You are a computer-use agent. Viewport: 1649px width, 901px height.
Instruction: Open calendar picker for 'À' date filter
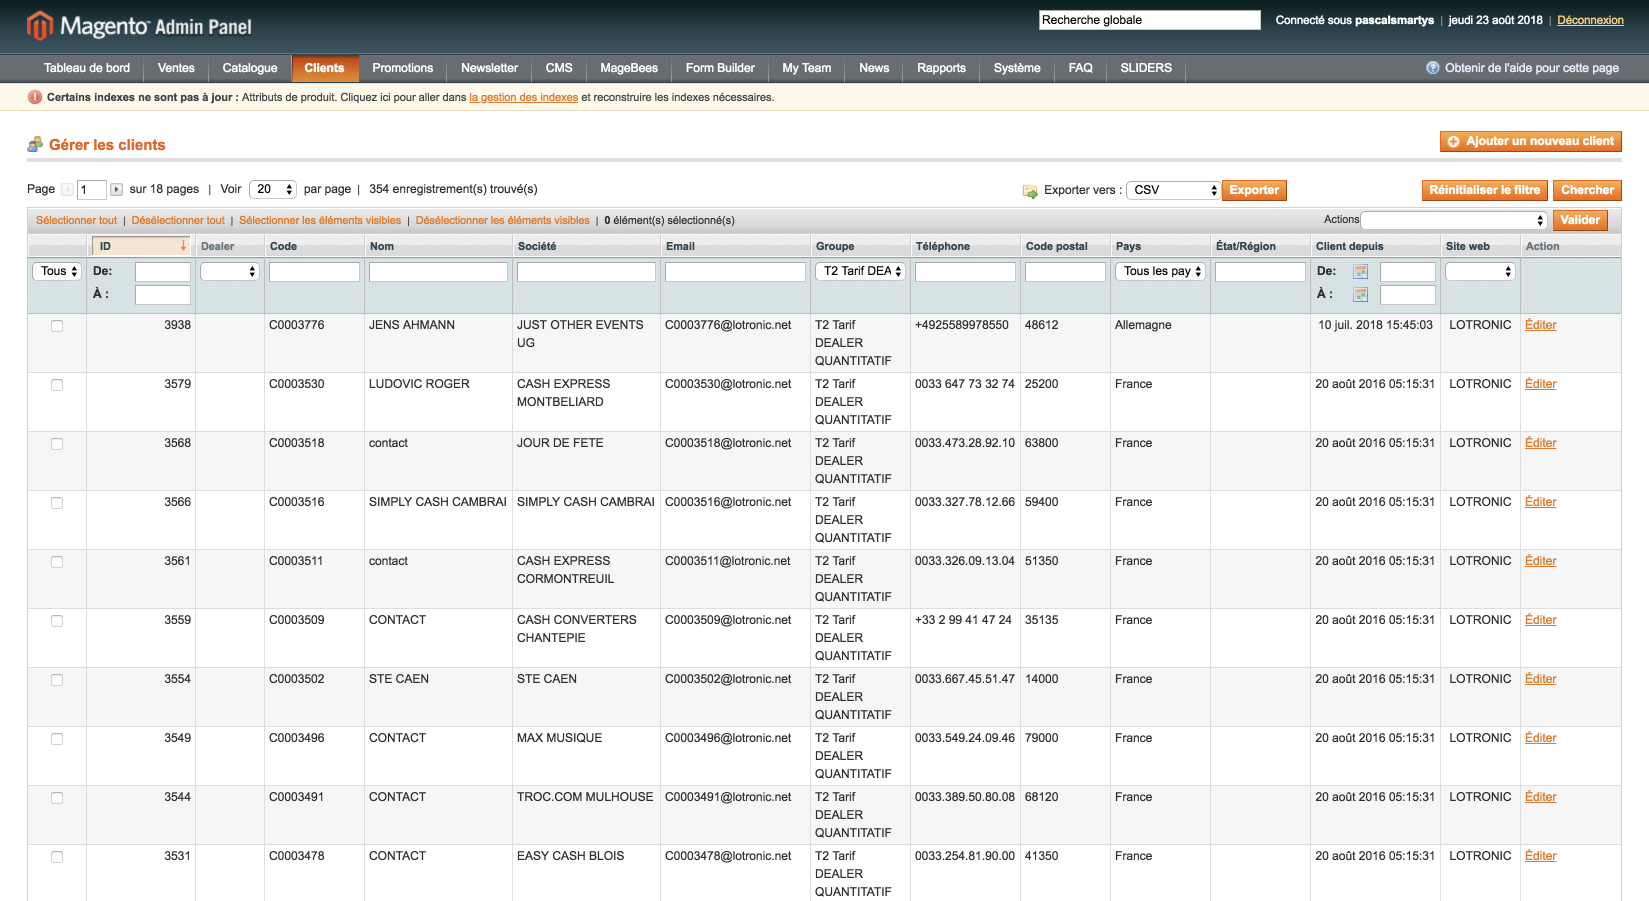pos(1360,295)
